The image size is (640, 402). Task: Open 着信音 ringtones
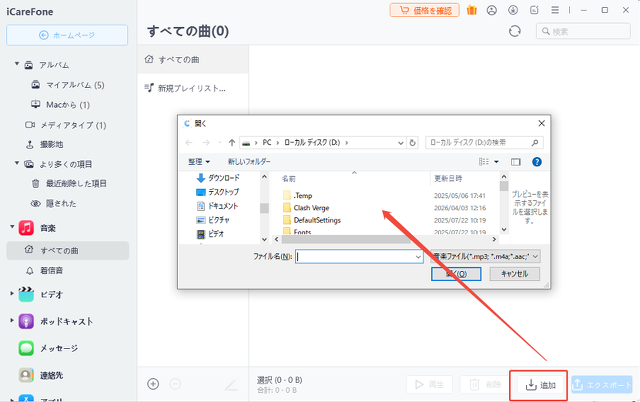click(x=44, y=270)
